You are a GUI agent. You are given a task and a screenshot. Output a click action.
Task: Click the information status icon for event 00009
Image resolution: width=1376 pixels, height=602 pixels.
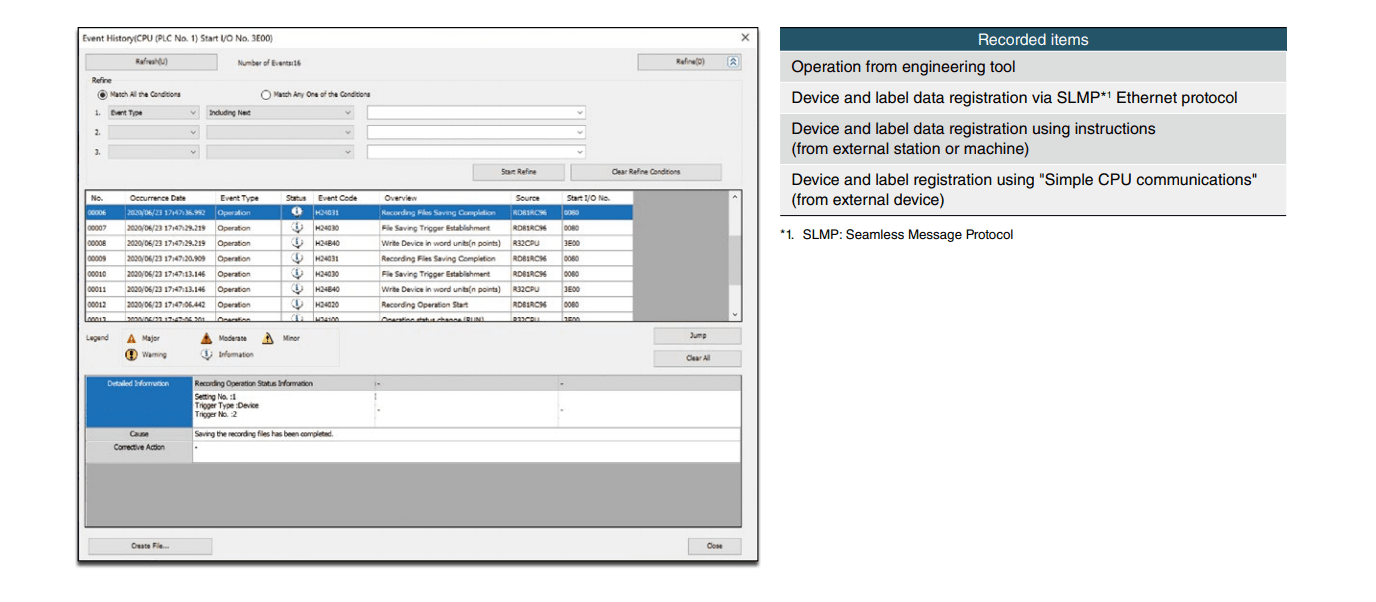tap(296, 258)
